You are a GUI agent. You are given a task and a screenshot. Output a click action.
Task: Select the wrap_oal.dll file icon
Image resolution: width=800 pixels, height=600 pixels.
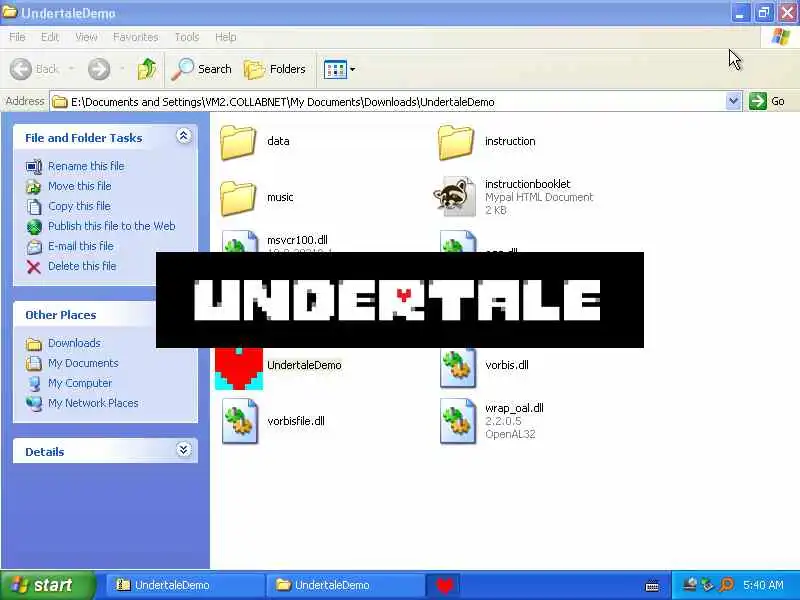pyautogui.click(x=458, y=421)
